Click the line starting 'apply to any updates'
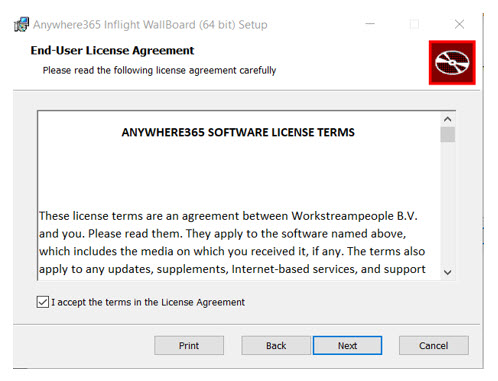Image resolution: width=498 pixels, height=381 pixels. pyautogui.click(x=232, y=269)
